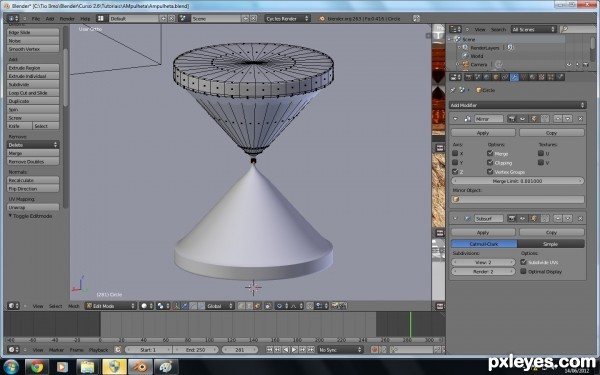Select the Simple subdivision type
This screenshot has width=600, height=375.
click(x=551, y=244)
